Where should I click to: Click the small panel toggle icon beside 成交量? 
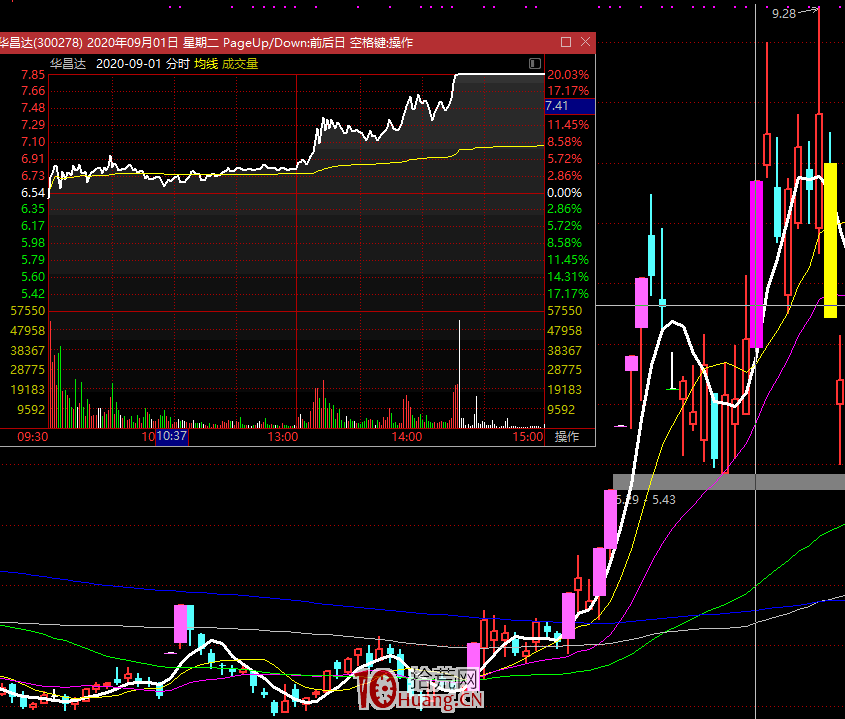click(x=532, y=63)
